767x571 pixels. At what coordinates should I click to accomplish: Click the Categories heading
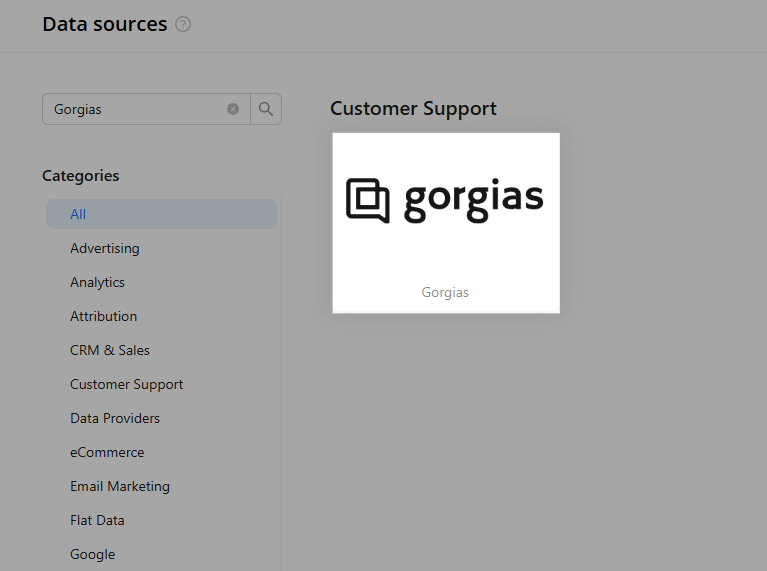pos(81,176)
